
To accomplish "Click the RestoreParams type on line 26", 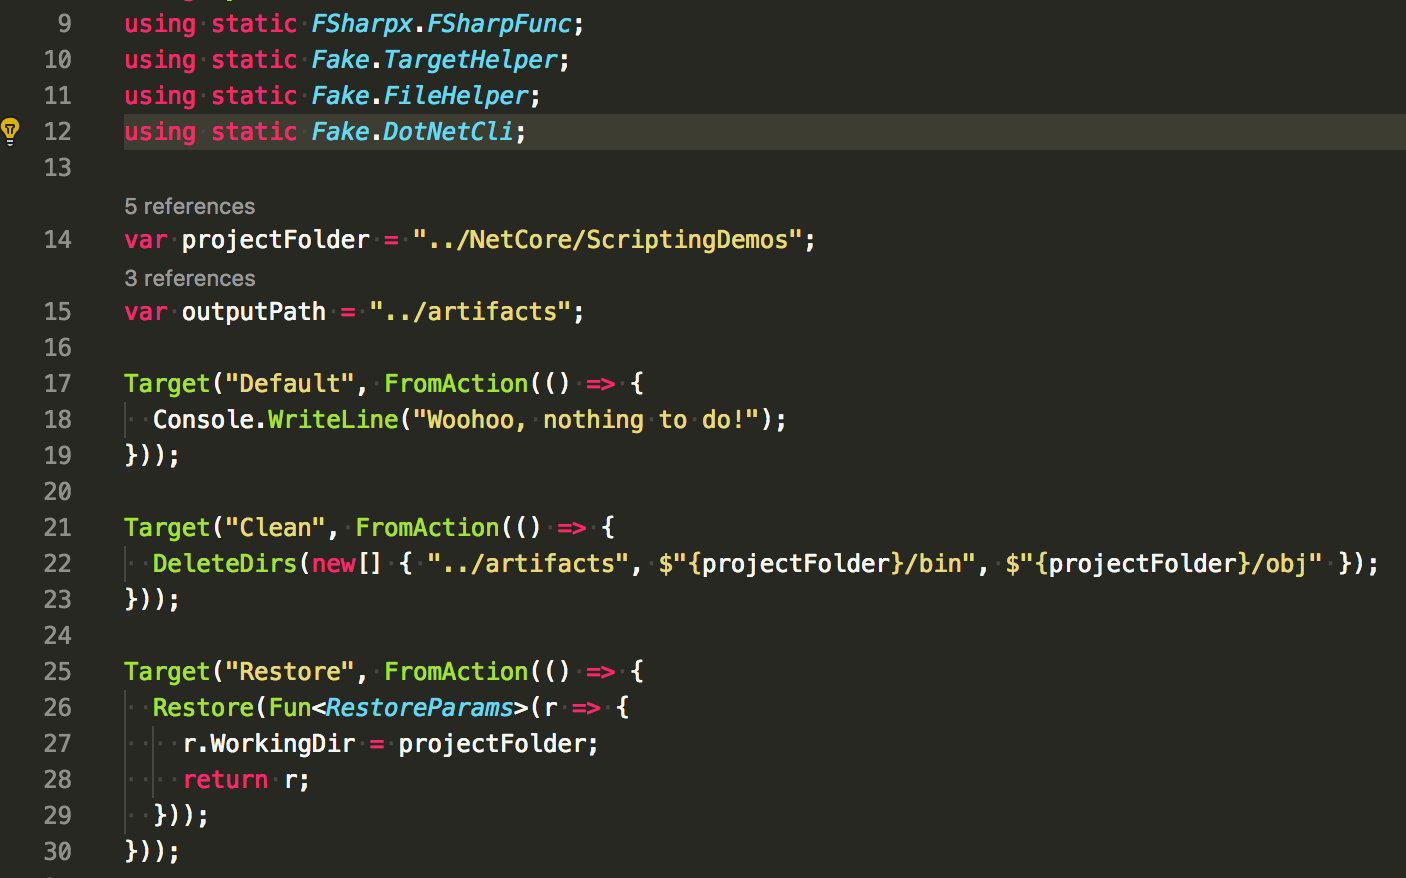I will point(419,707).
